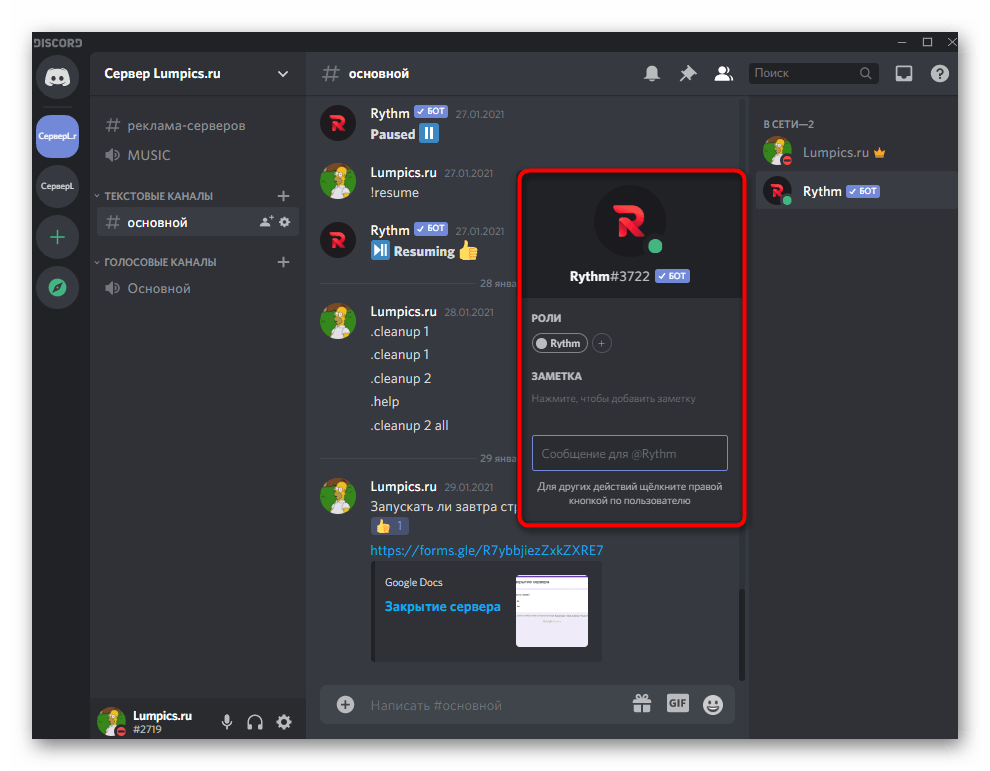Screen dimensions: 990x771
Task: Open the inbox icon in the top bar
Action: coord(904,73)
